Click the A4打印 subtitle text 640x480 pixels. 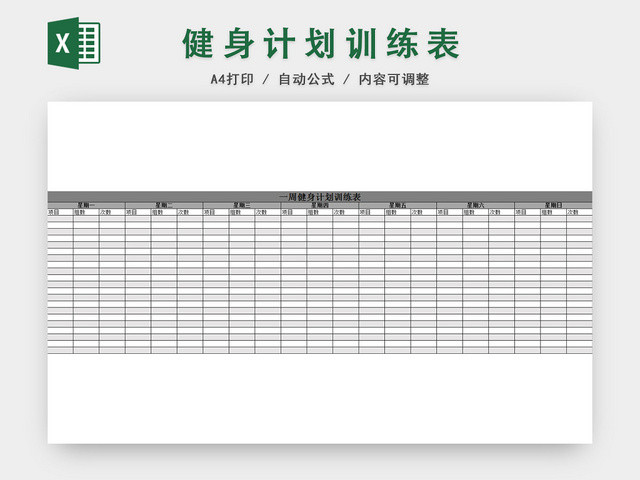pos(232,79)
